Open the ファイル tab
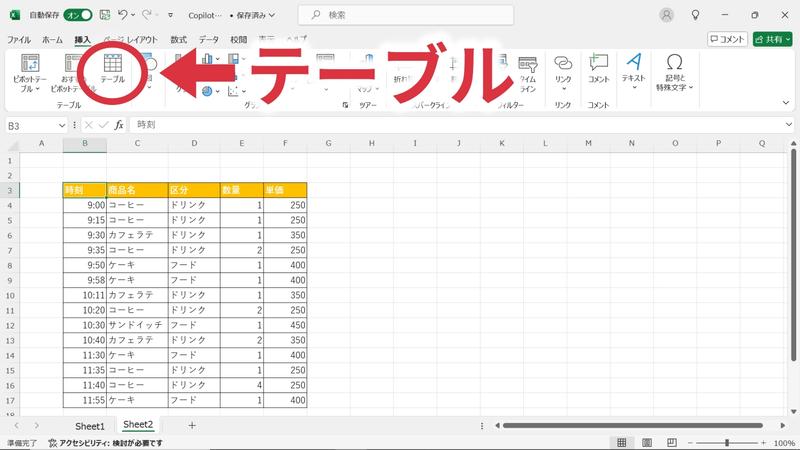The width and height of the screenshot is (800, 450). pyautogui.click(x=19, y=39)
